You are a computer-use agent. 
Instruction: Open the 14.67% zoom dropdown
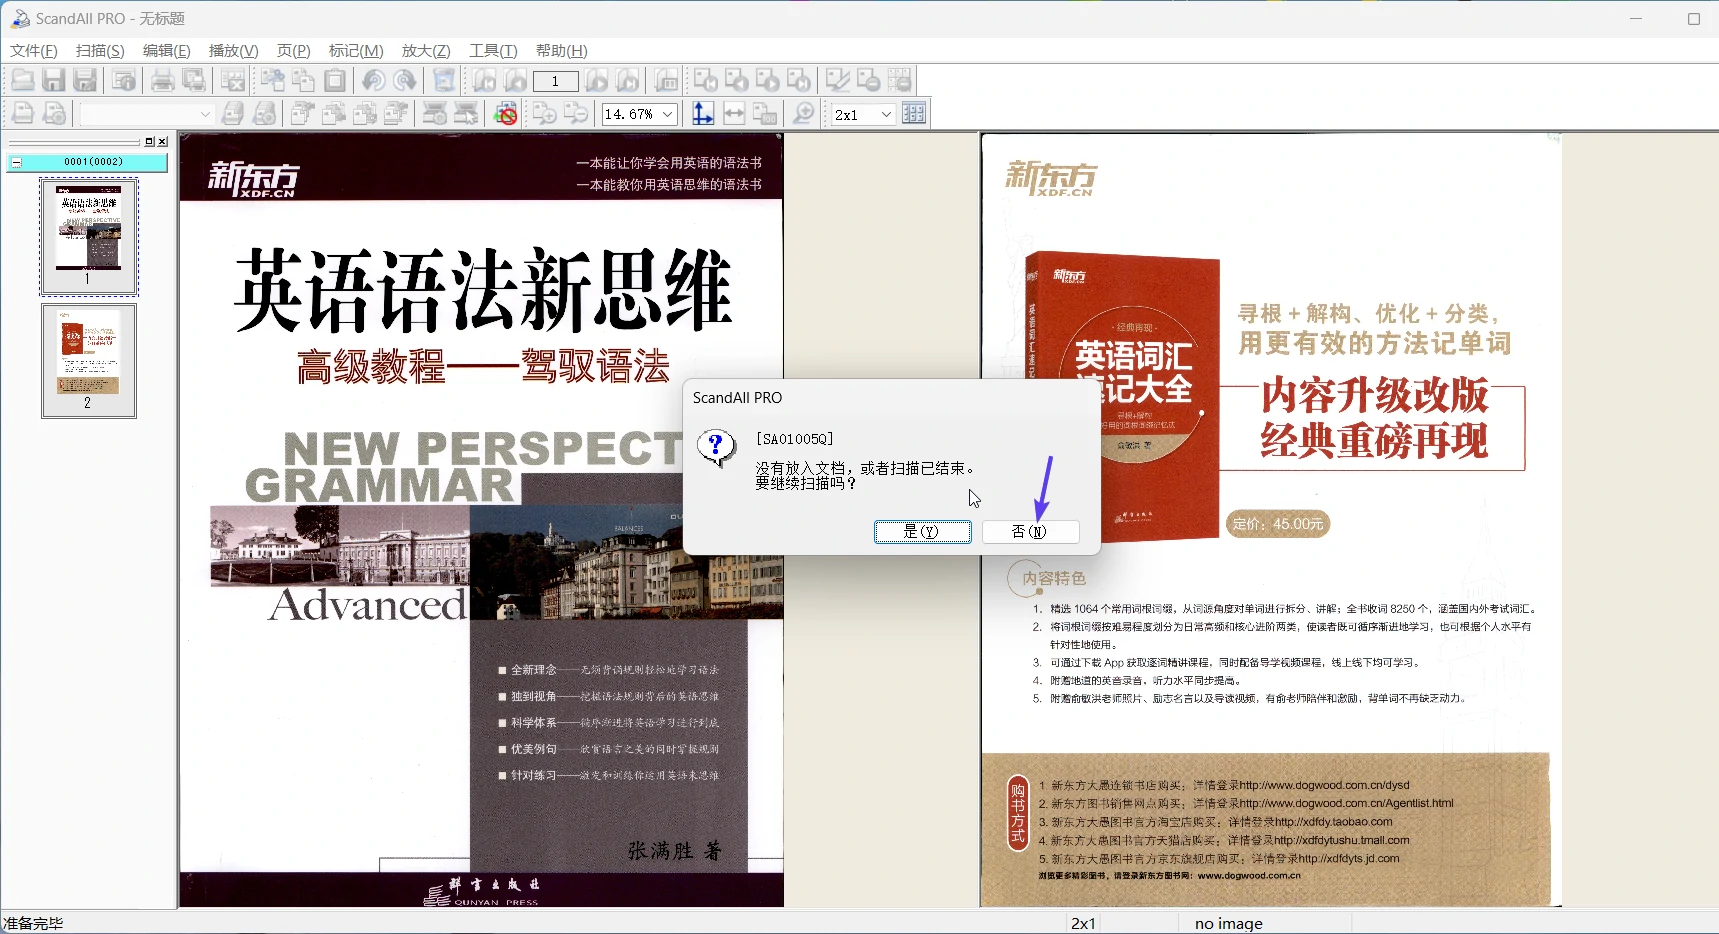coord(668,114)
